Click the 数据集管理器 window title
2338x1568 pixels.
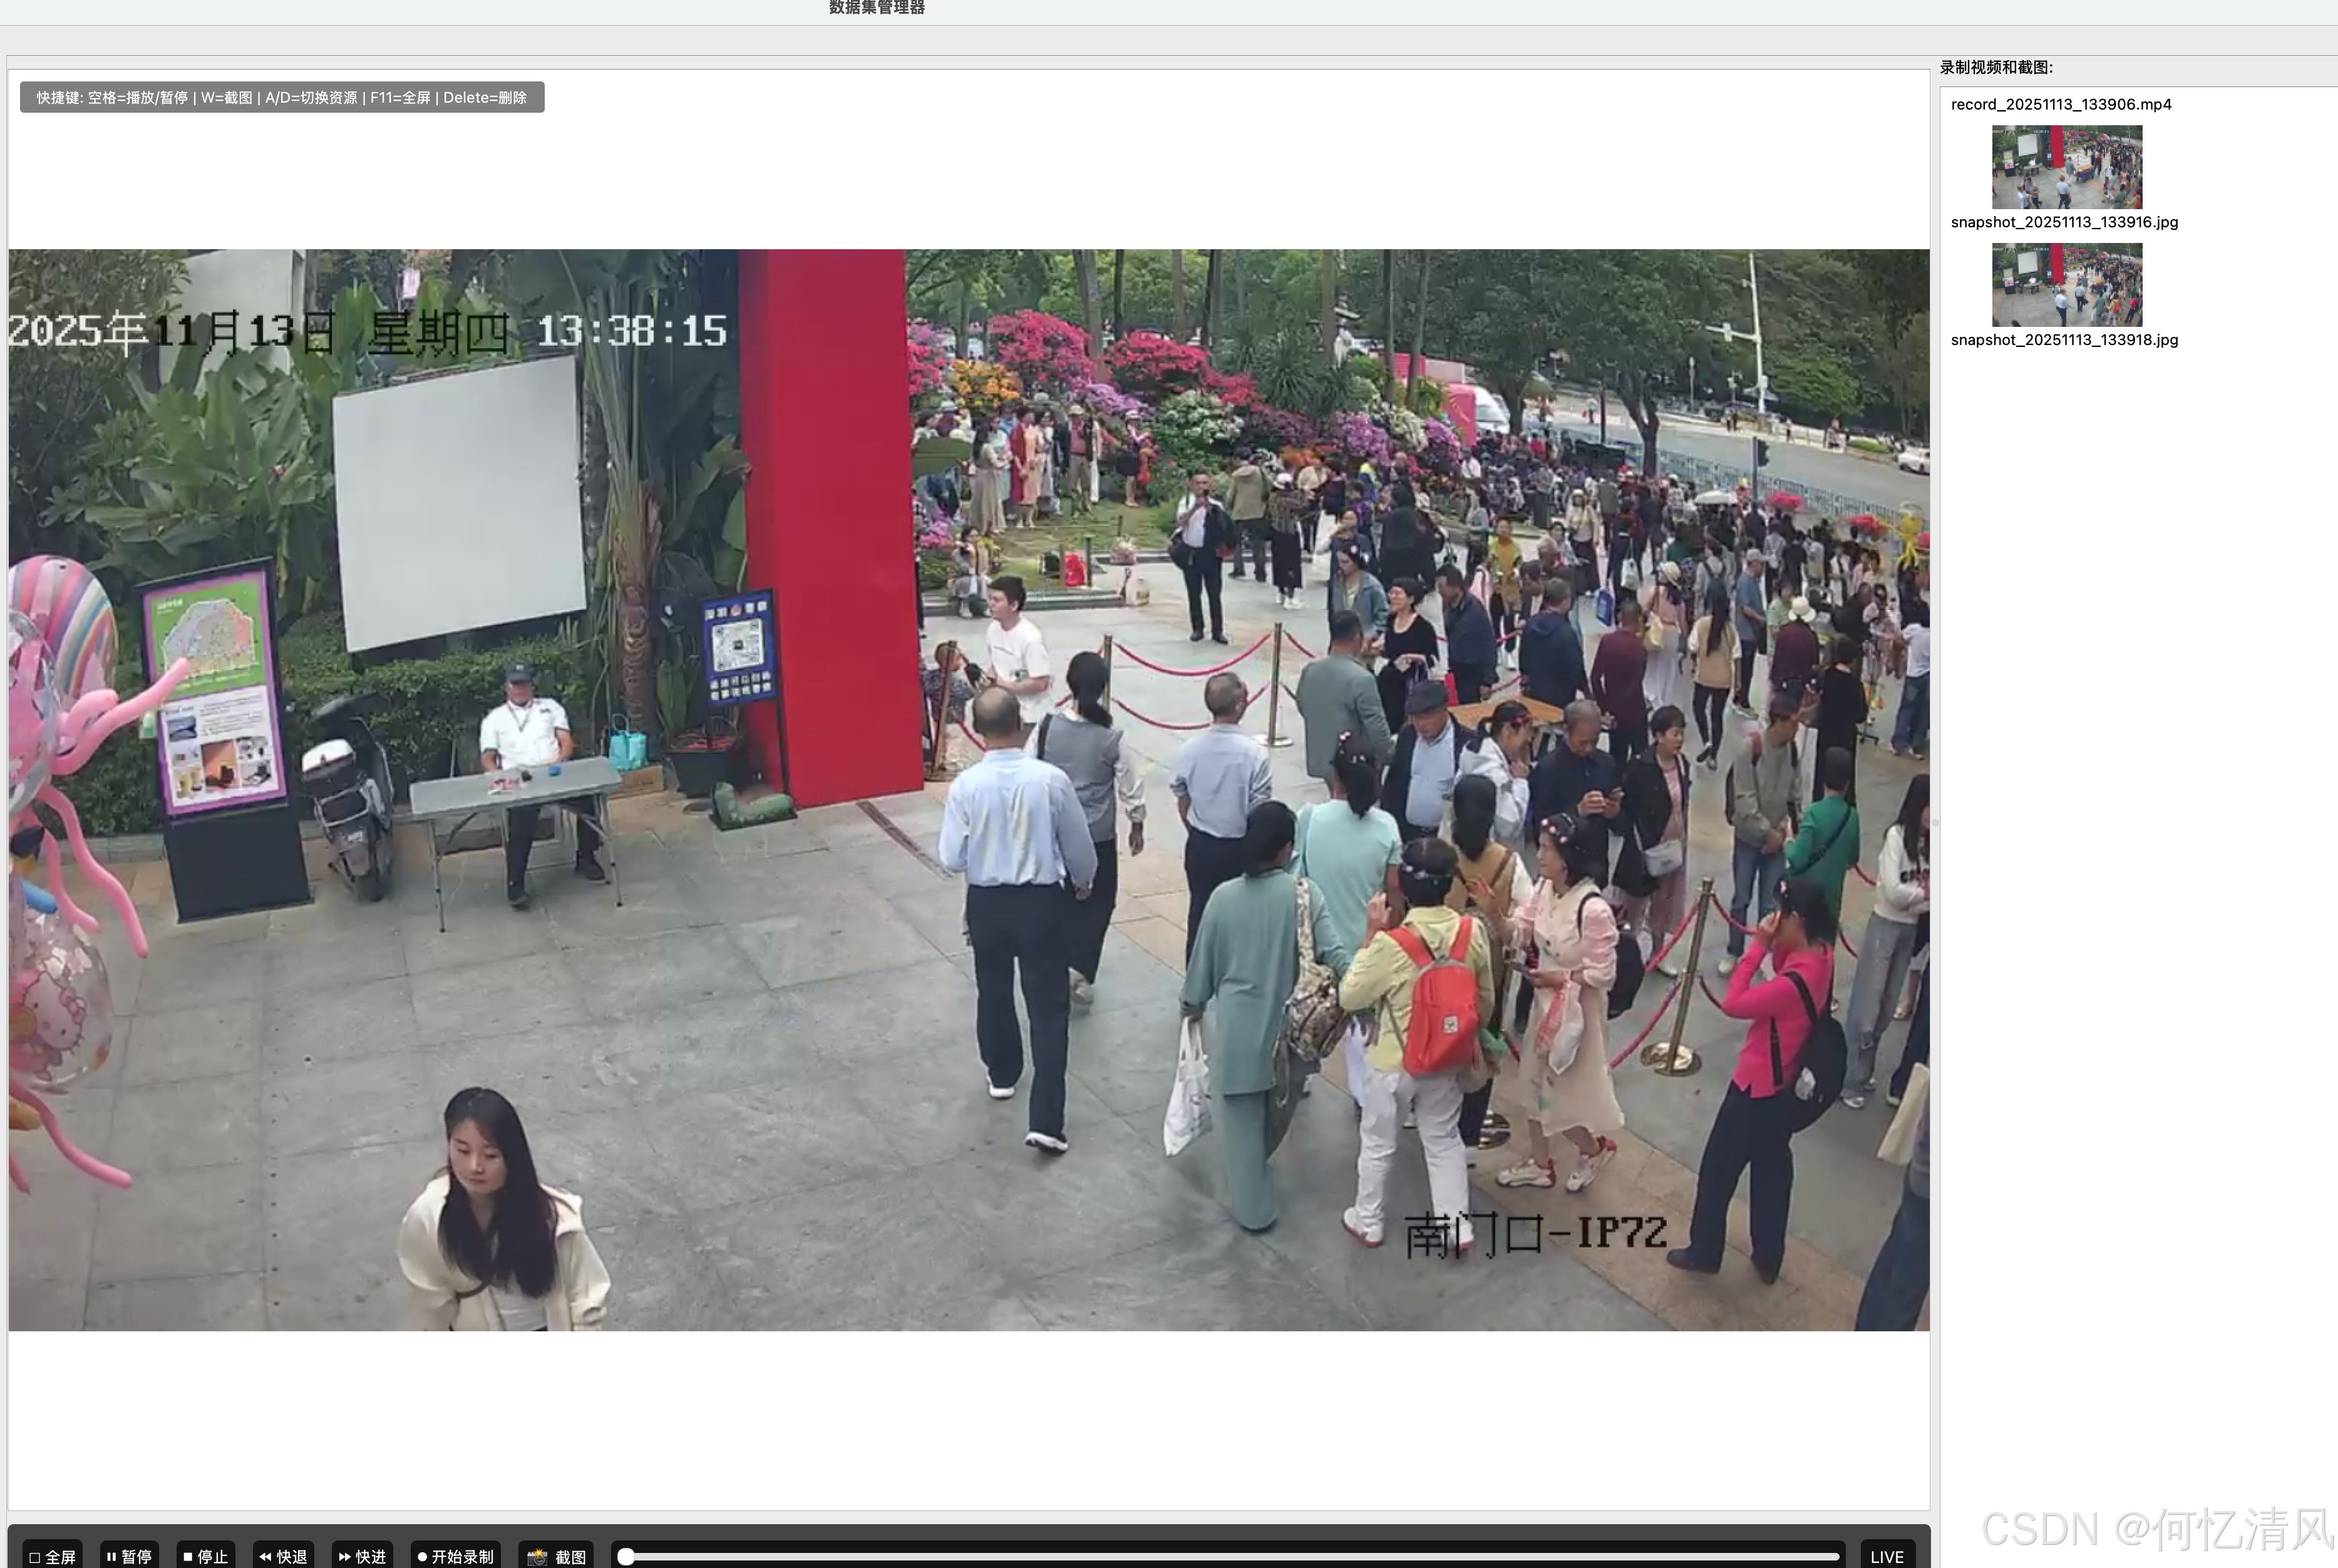click(876, 8)
